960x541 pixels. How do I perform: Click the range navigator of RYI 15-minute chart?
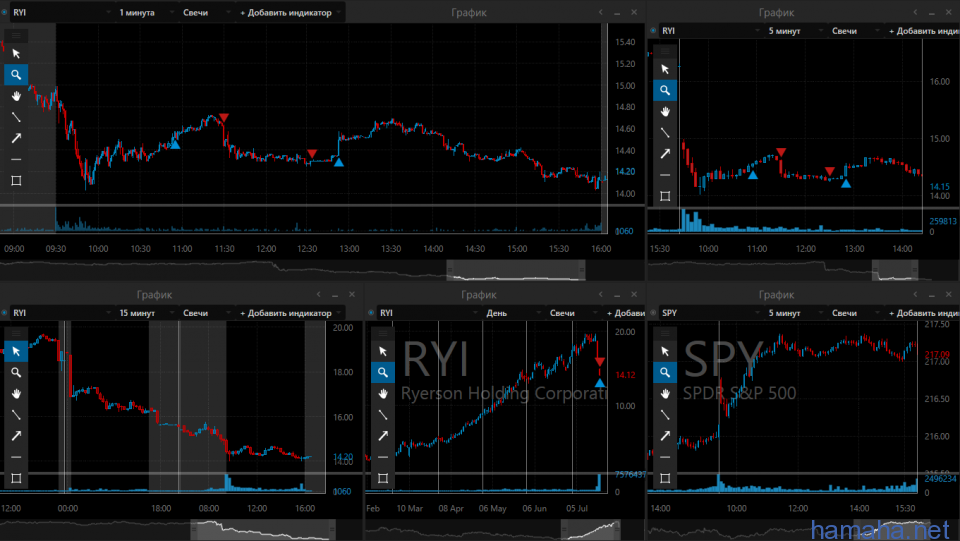coord(181,529)
